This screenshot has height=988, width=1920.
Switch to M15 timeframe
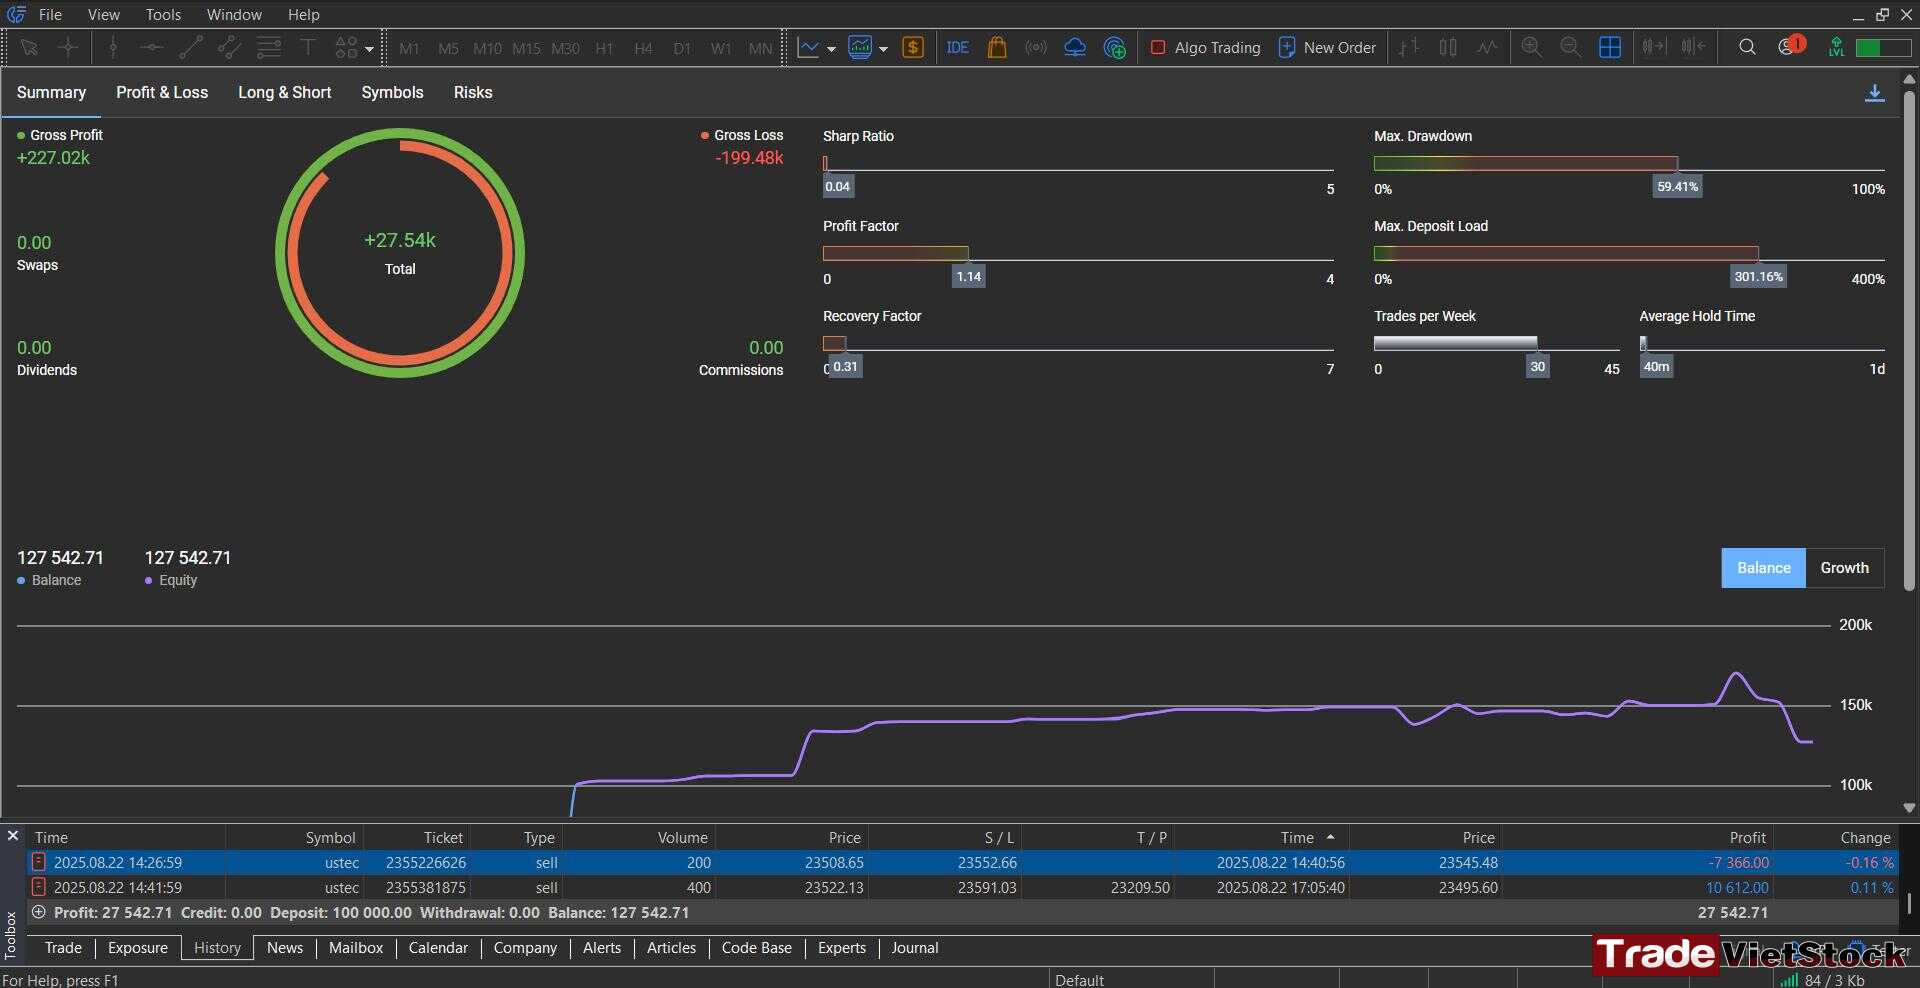[526, 48]
